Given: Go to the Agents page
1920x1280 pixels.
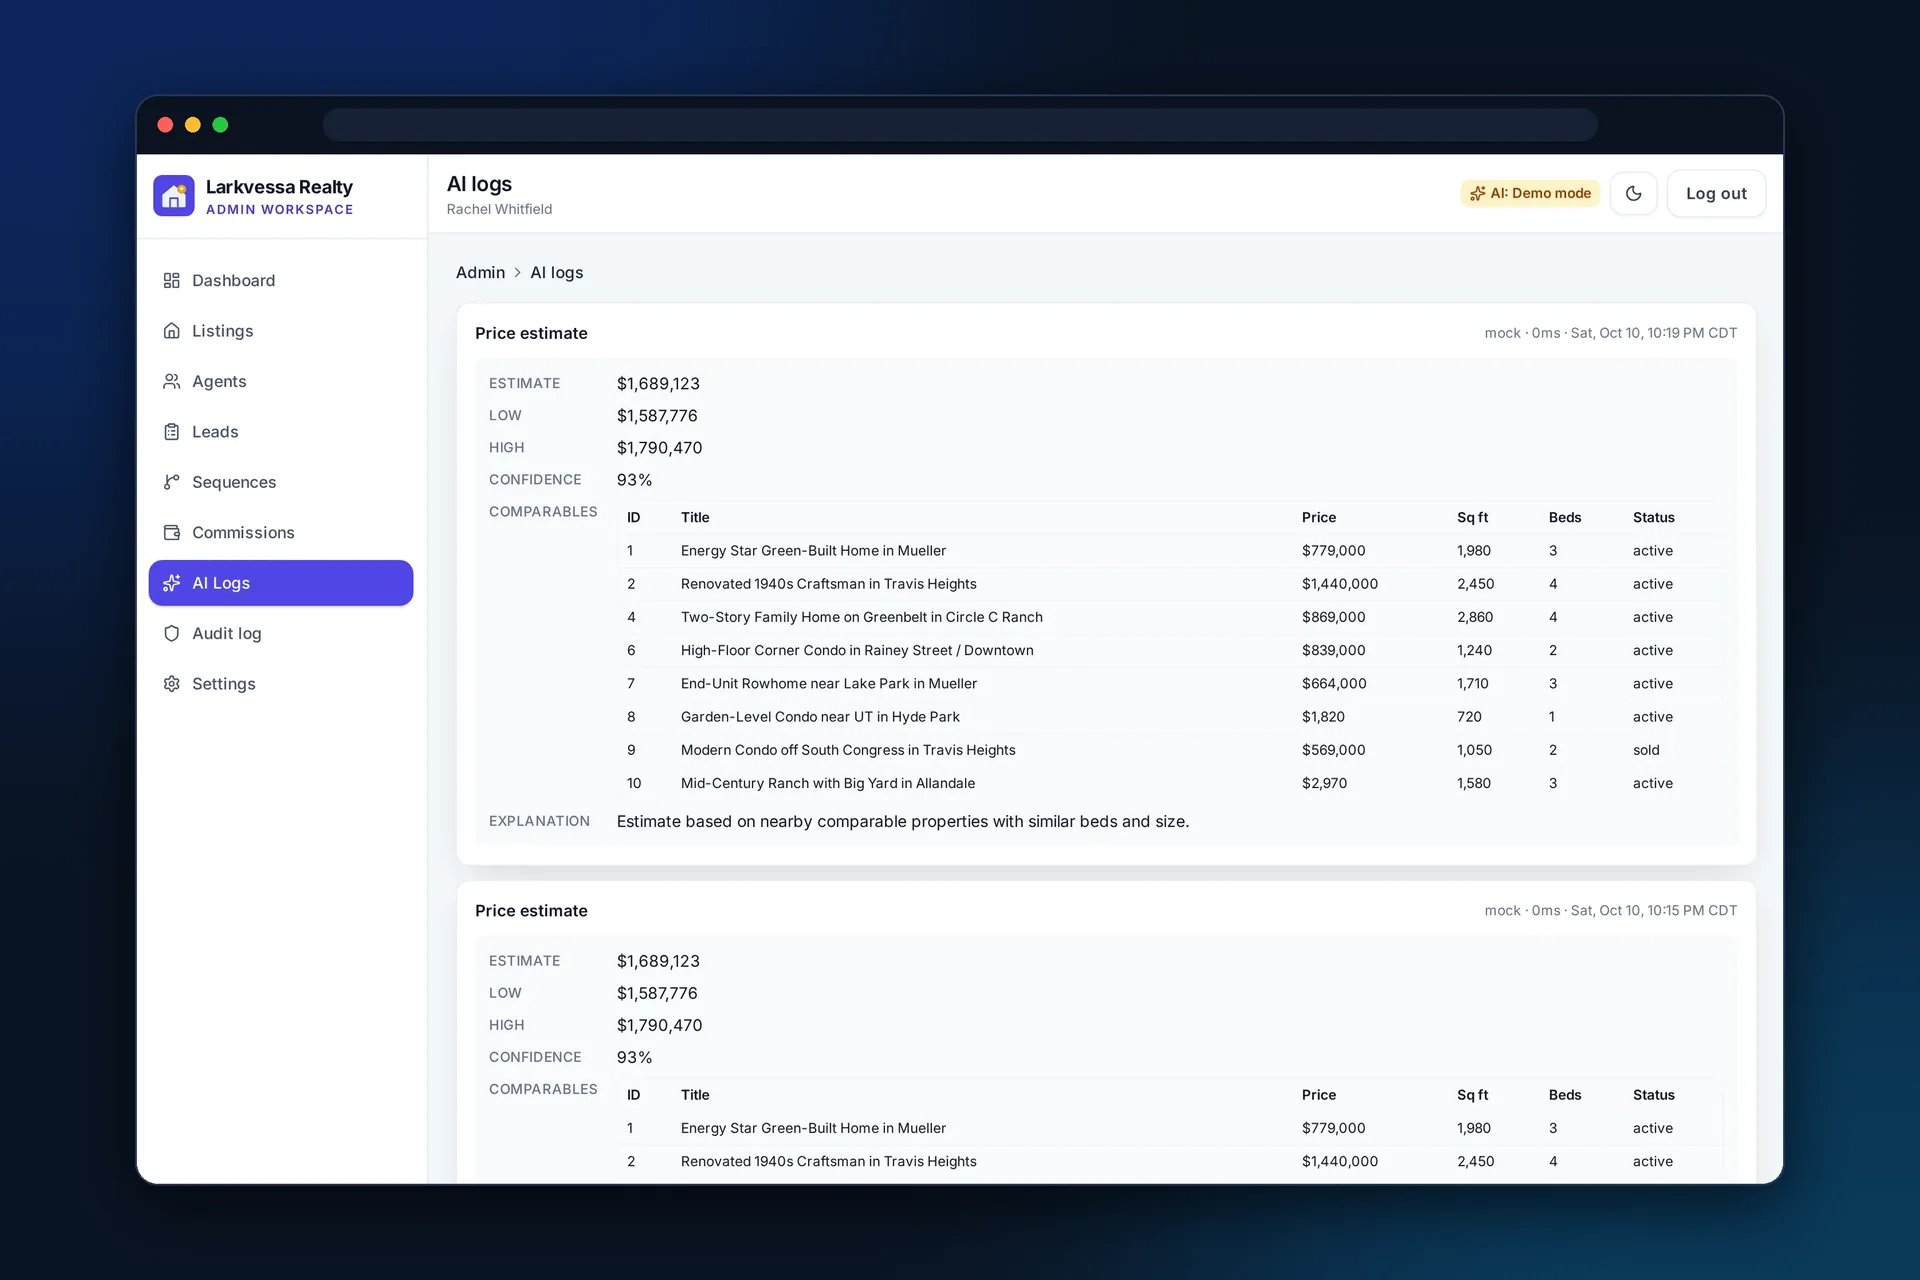Looking at the screenshot, I should (281, 381).
